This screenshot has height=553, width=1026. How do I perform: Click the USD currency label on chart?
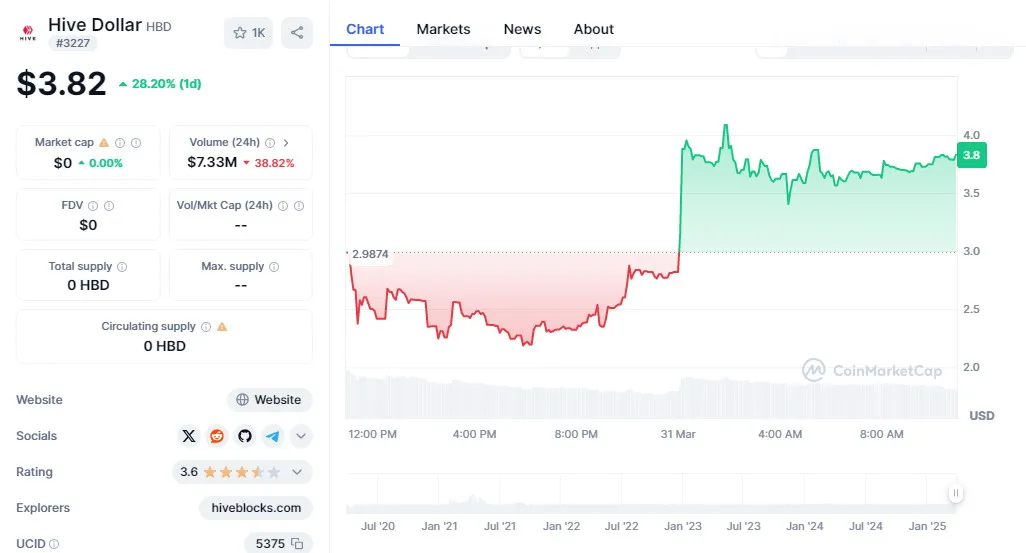point(982,416)
